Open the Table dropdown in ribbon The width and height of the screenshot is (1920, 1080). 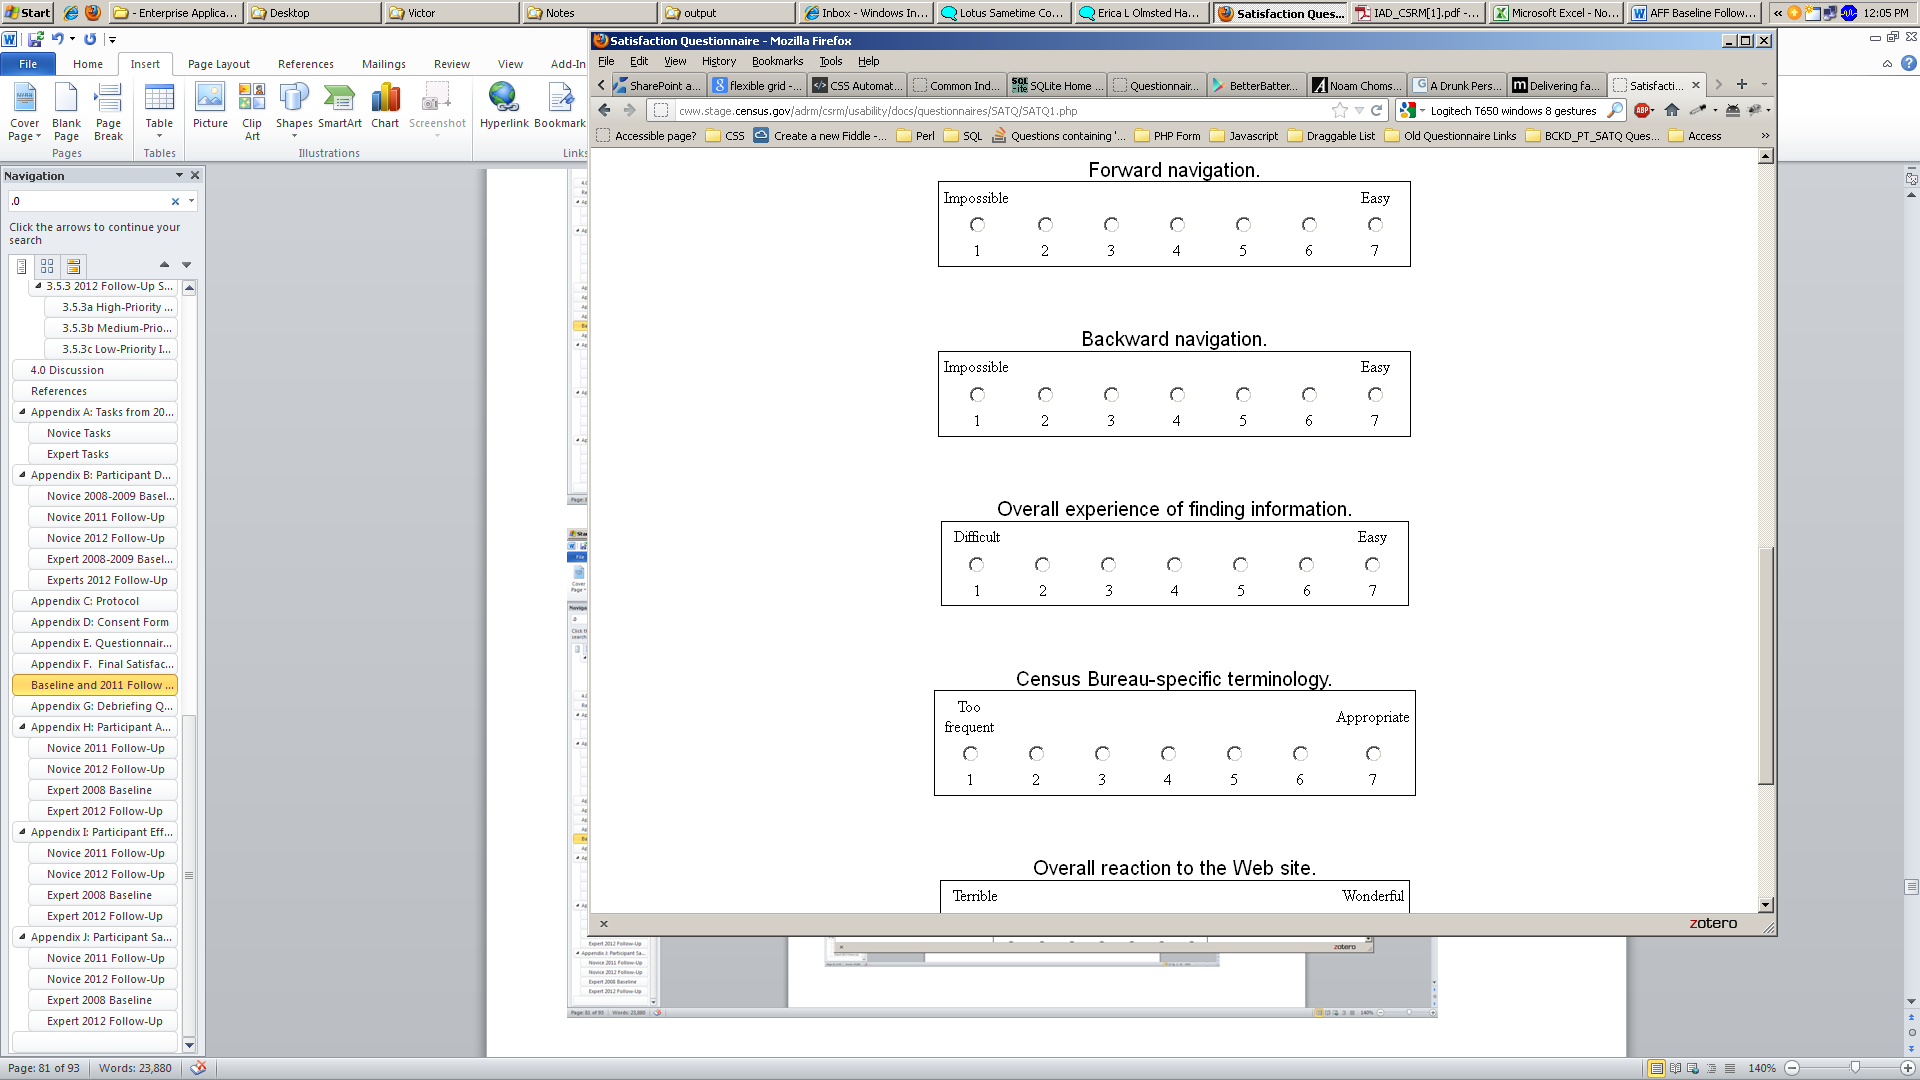(x=159, y=135)
